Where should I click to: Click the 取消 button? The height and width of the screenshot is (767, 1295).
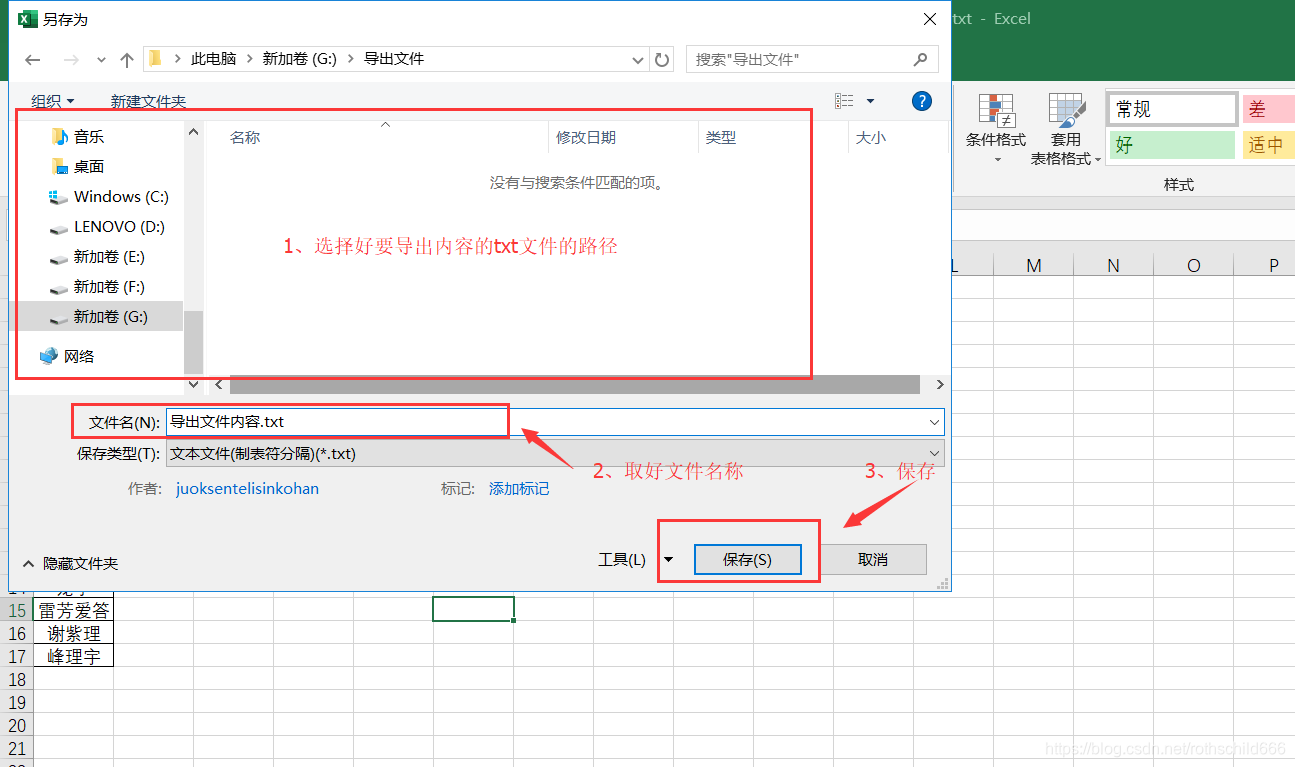click(873, 560)
